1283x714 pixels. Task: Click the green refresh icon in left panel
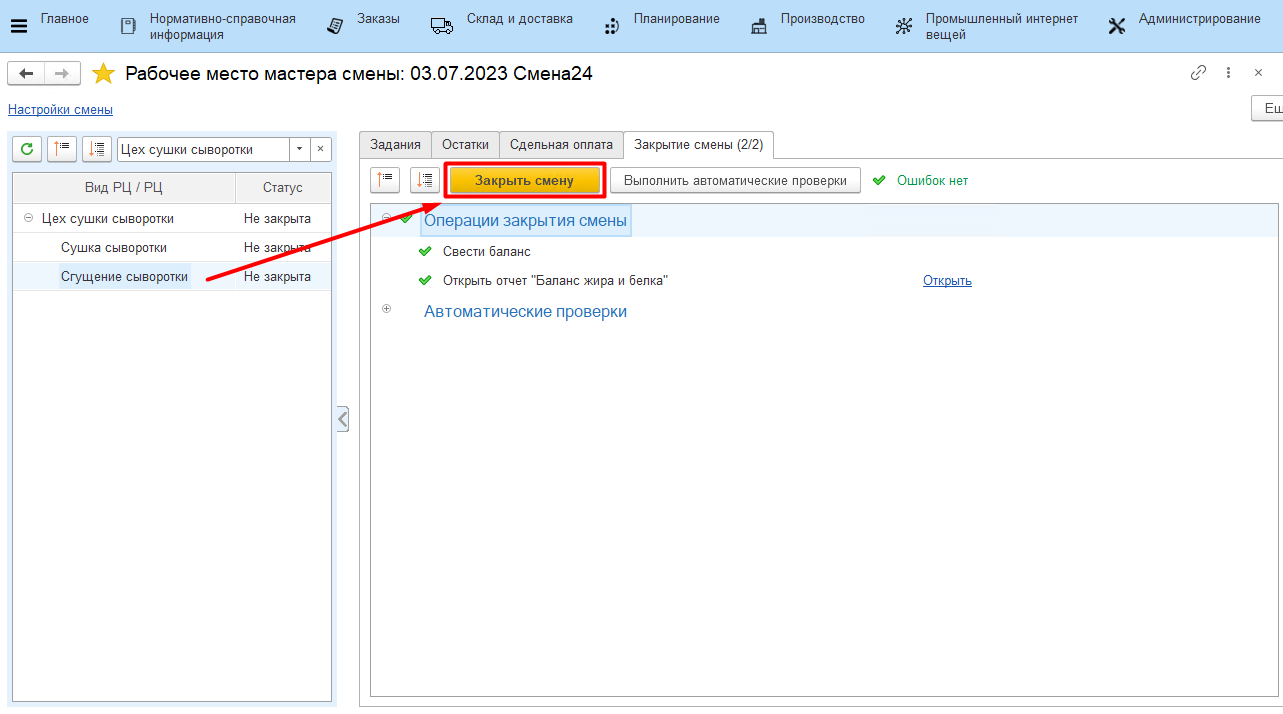[x=27, y=149]
